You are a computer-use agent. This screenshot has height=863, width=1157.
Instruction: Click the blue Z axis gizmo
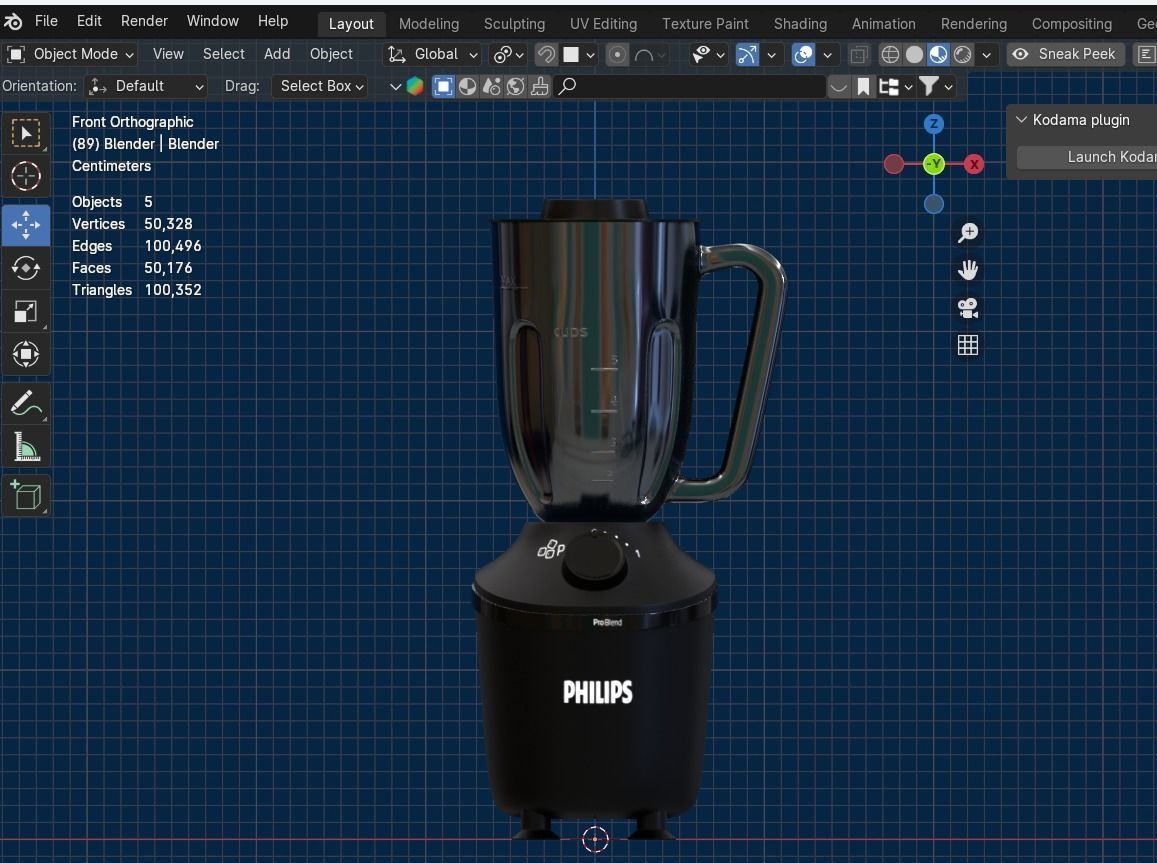(933, 124)
